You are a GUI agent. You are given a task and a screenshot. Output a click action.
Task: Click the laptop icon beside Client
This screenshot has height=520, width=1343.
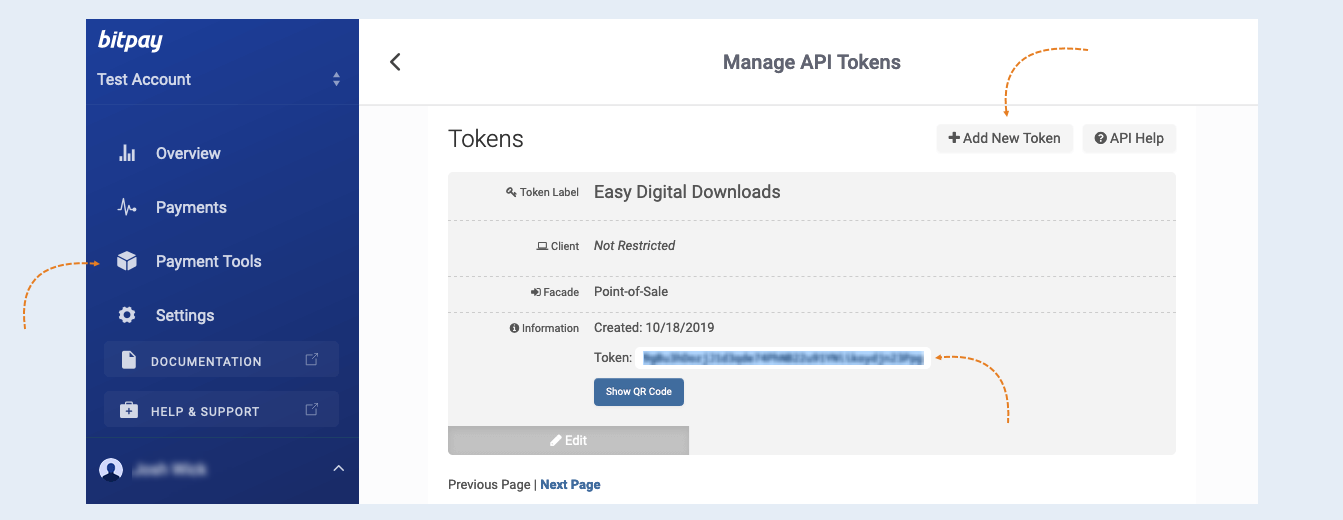[542, 246]
